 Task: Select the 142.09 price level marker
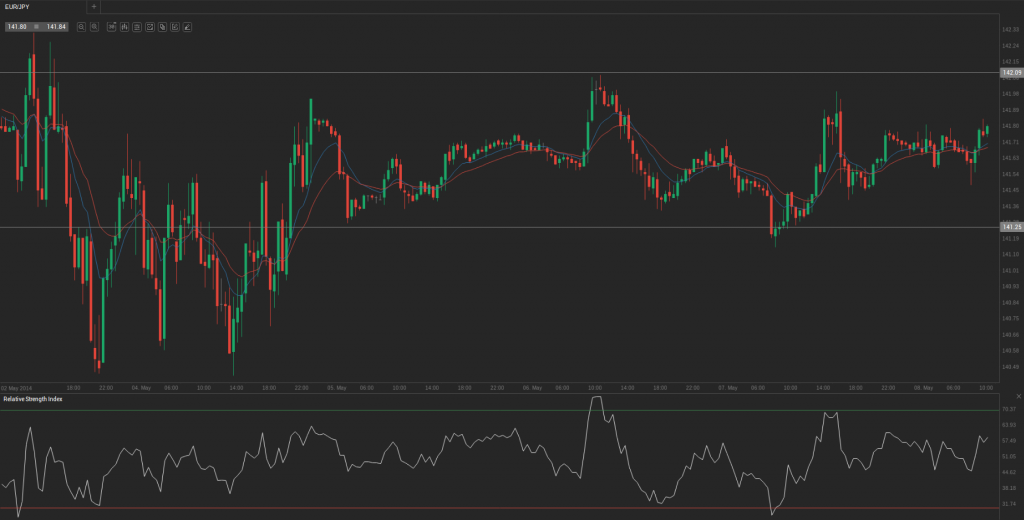pos(1012,73)
